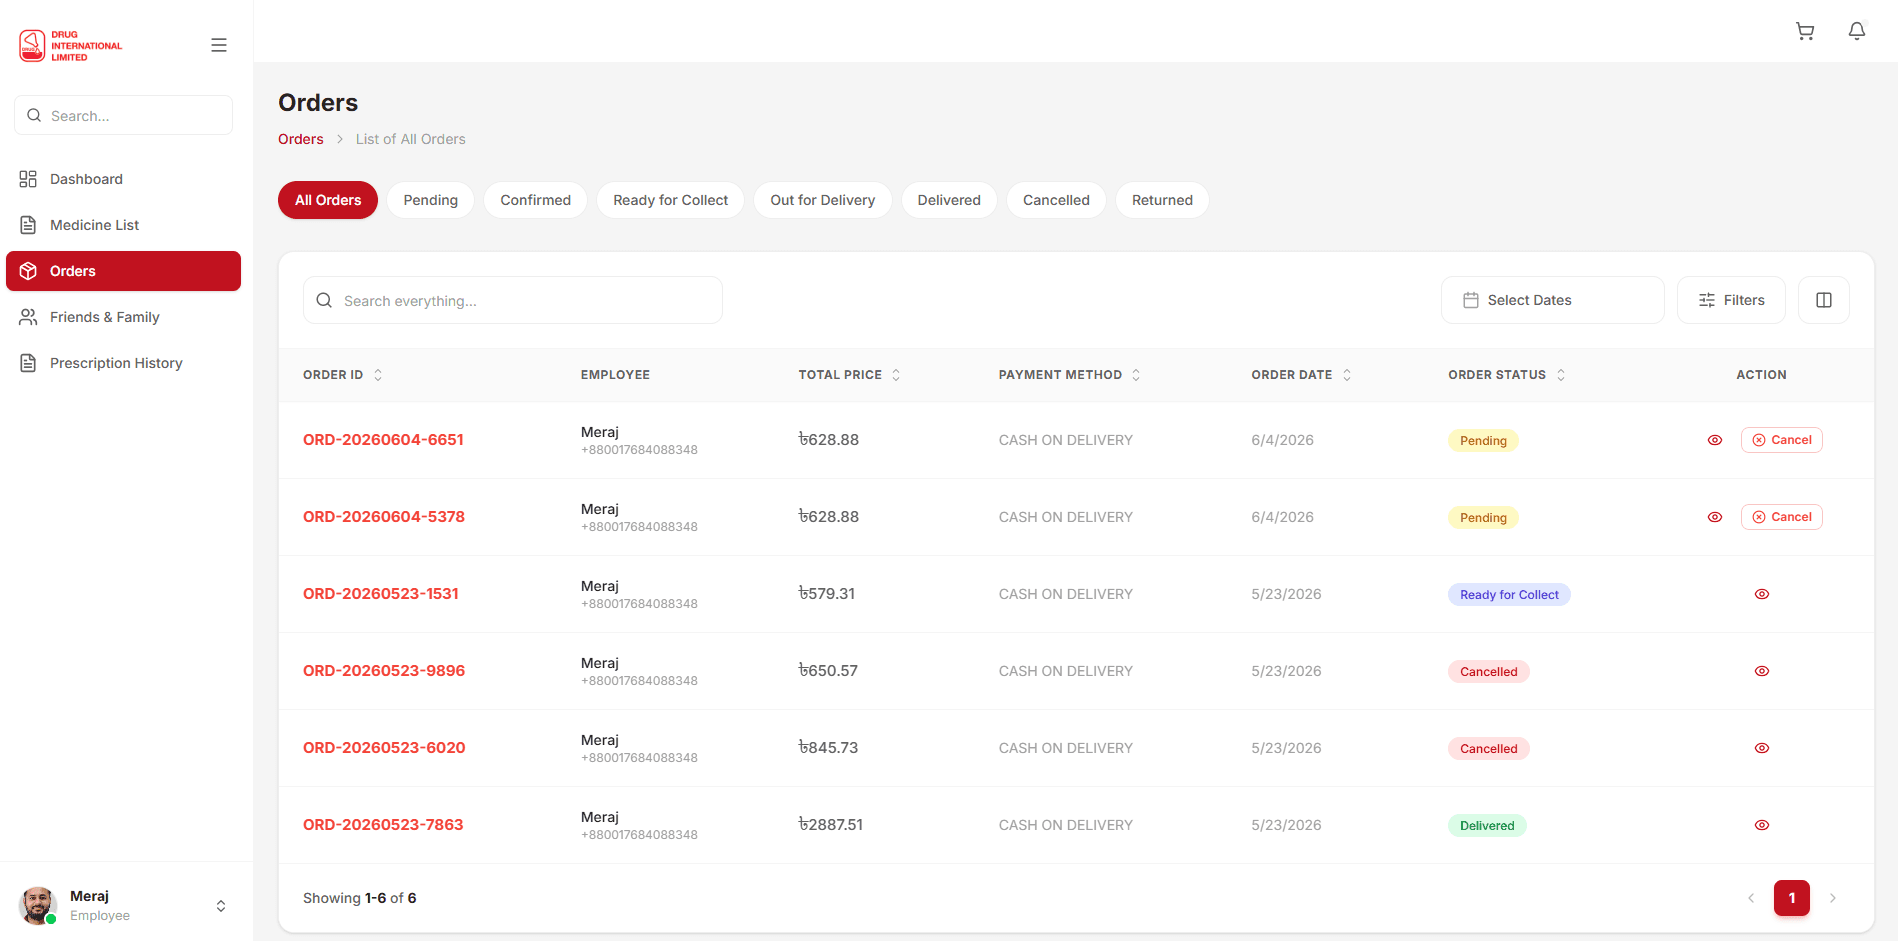Open order link ORD-20260604-6651
Viewport: 1898px width, 941px height.
coord(383,440)
